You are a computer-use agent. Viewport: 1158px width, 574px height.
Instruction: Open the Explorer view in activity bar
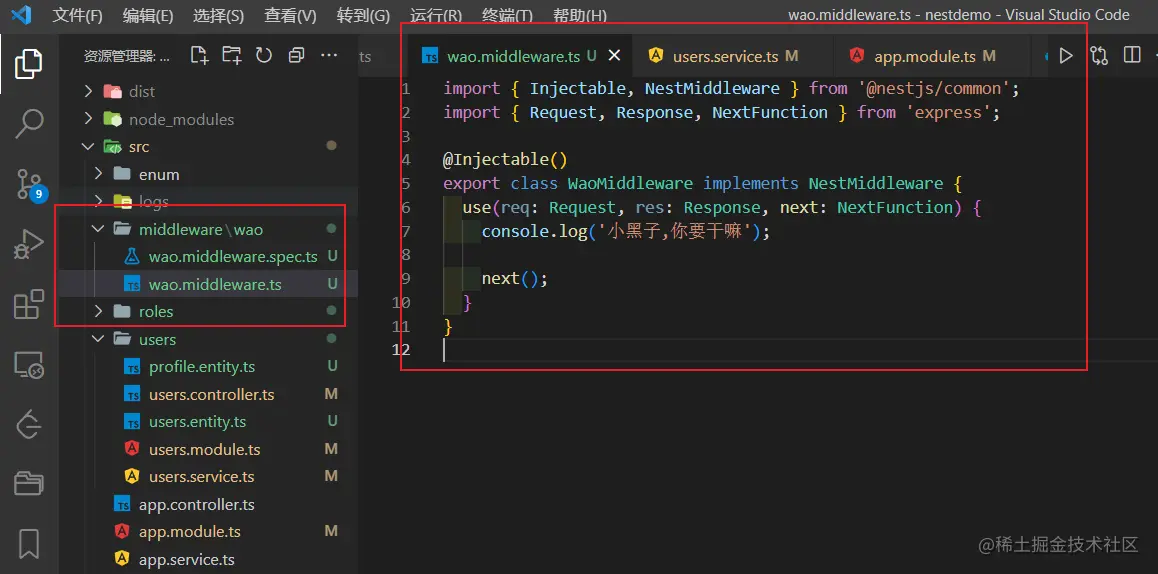(29, 64)
